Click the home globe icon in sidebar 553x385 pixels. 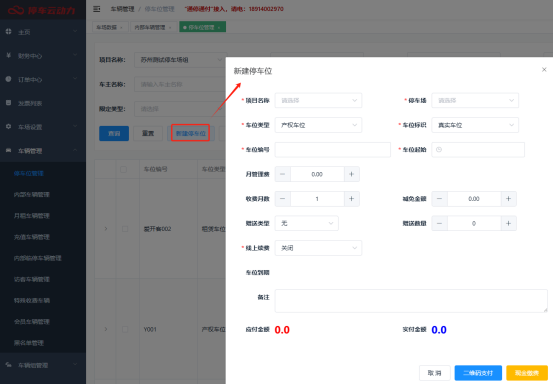8,31
